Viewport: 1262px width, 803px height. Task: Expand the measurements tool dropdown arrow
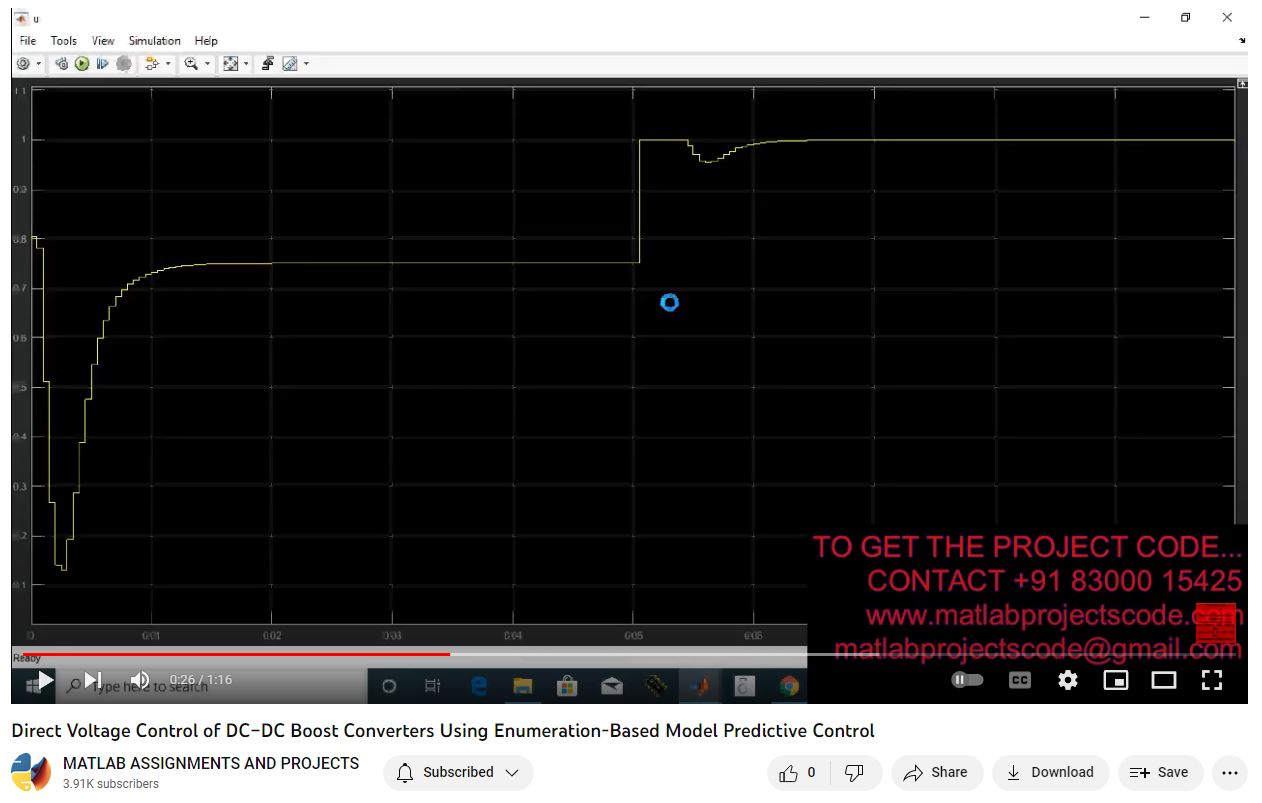[306, 64]
